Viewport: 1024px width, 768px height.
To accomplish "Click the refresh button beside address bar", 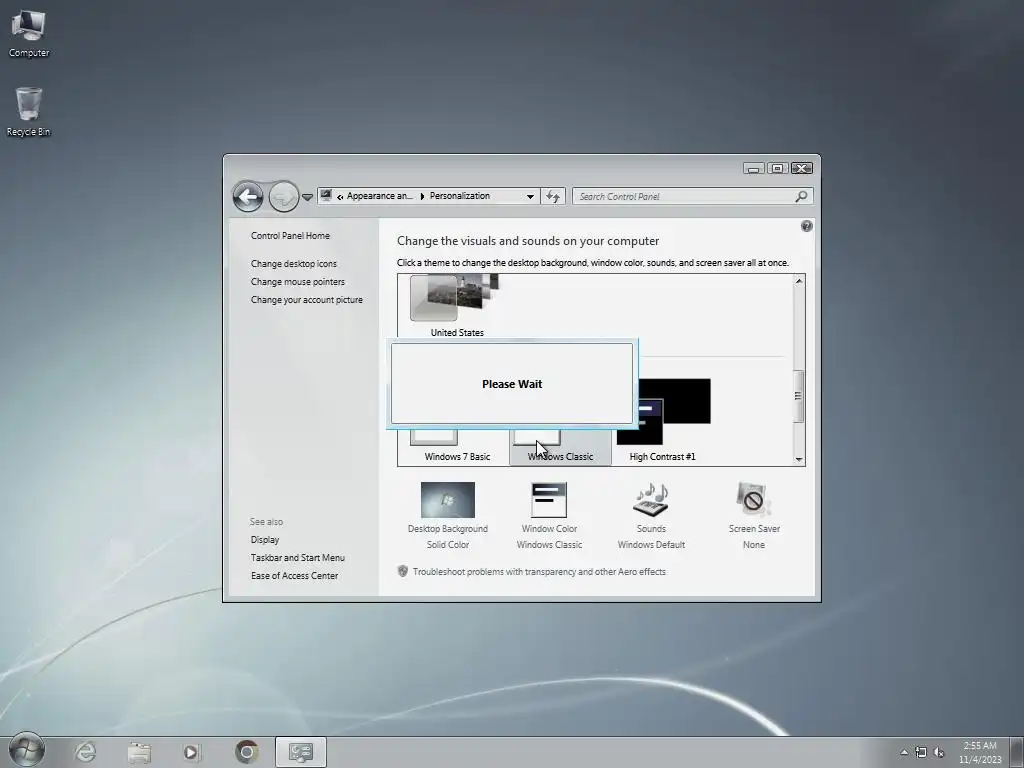I will tap(553, 196).
